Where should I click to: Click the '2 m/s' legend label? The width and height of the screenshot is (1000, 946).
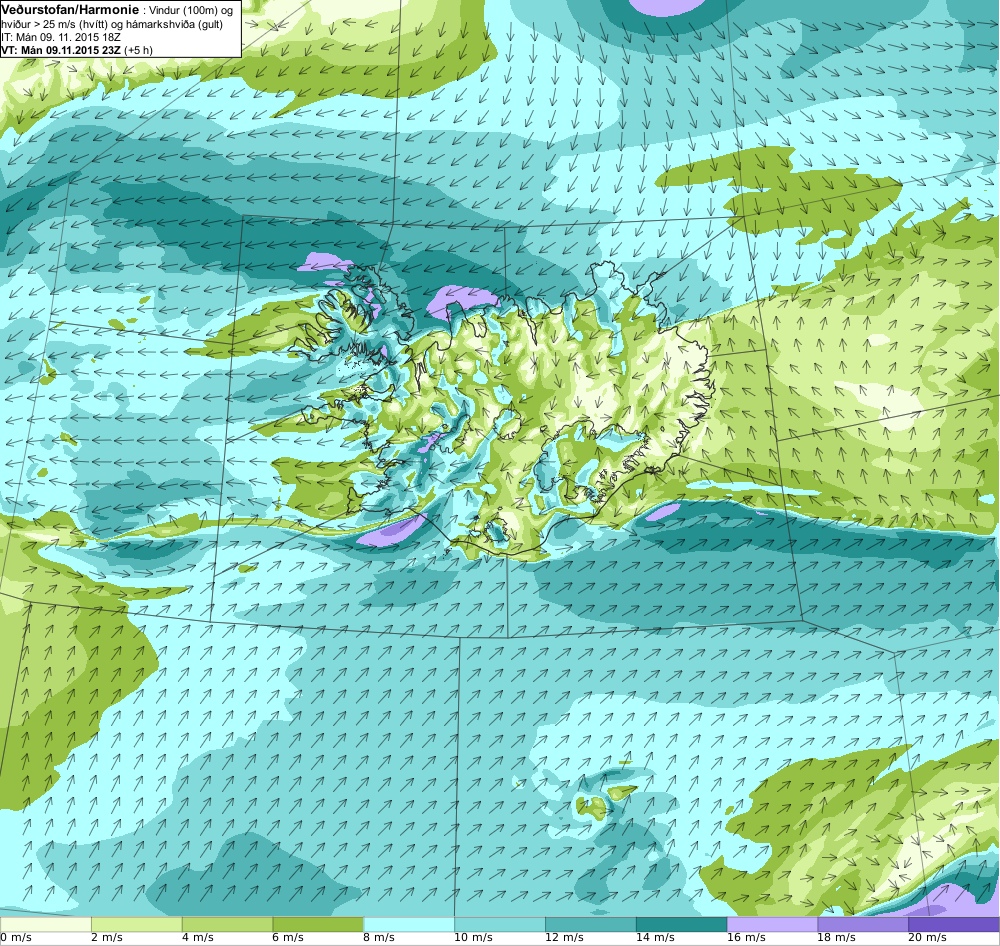click(107, 938)
